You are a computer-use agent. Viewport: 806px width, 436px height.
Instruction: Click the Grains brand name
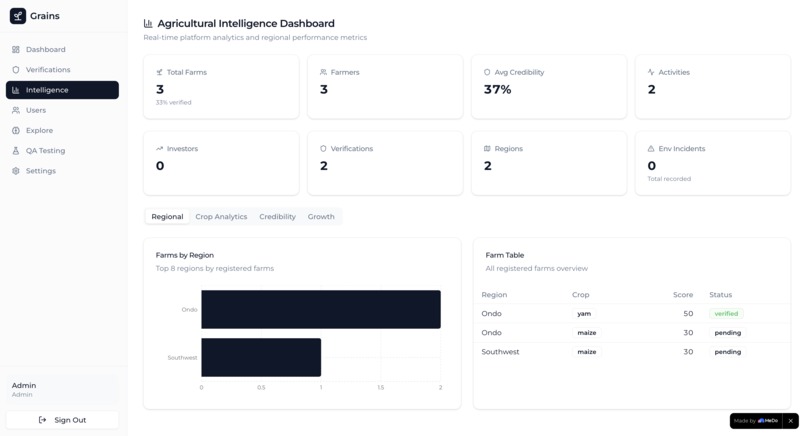tap(45, 16)
